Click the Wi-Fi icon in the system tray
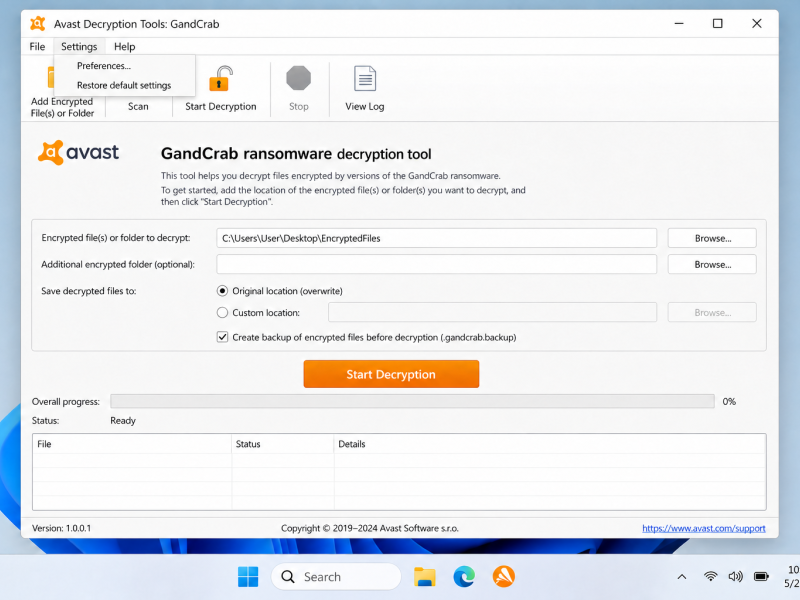Viewport: 800px width, 600px height. coord(710,577)
